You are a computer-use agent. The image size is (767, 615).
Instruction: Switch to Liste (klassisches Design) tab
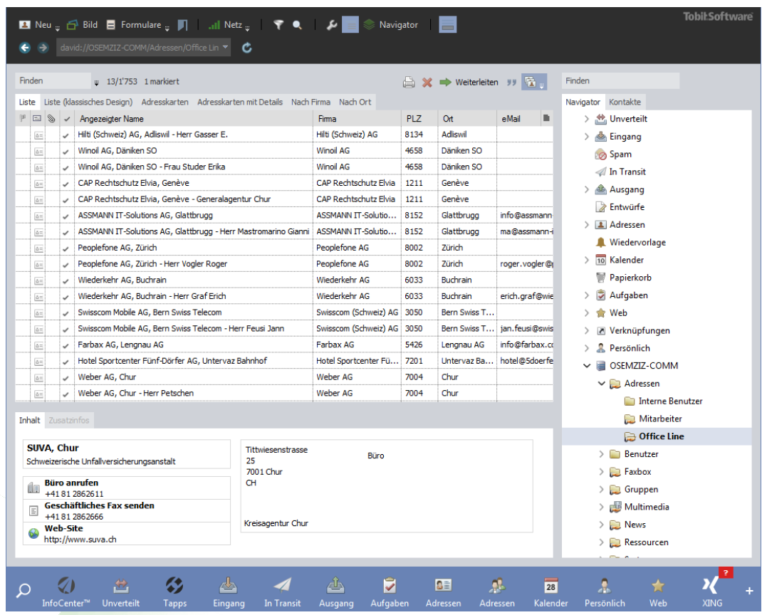88,102
